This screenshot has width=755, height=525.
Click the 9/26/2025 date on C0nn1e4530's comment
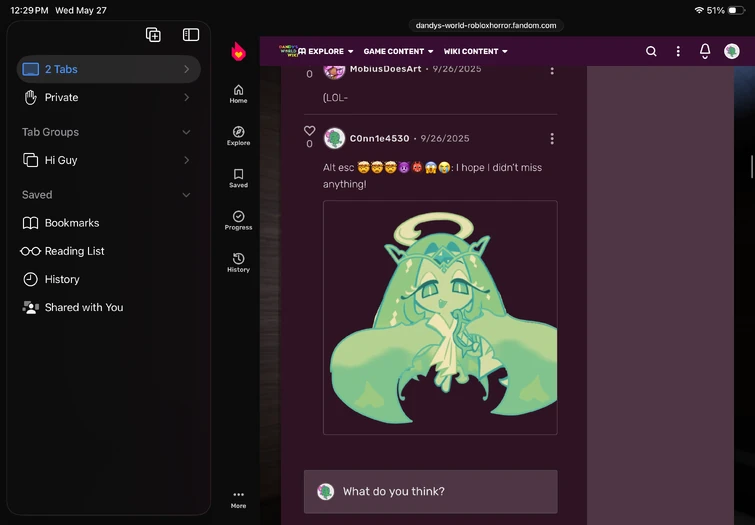445,139
